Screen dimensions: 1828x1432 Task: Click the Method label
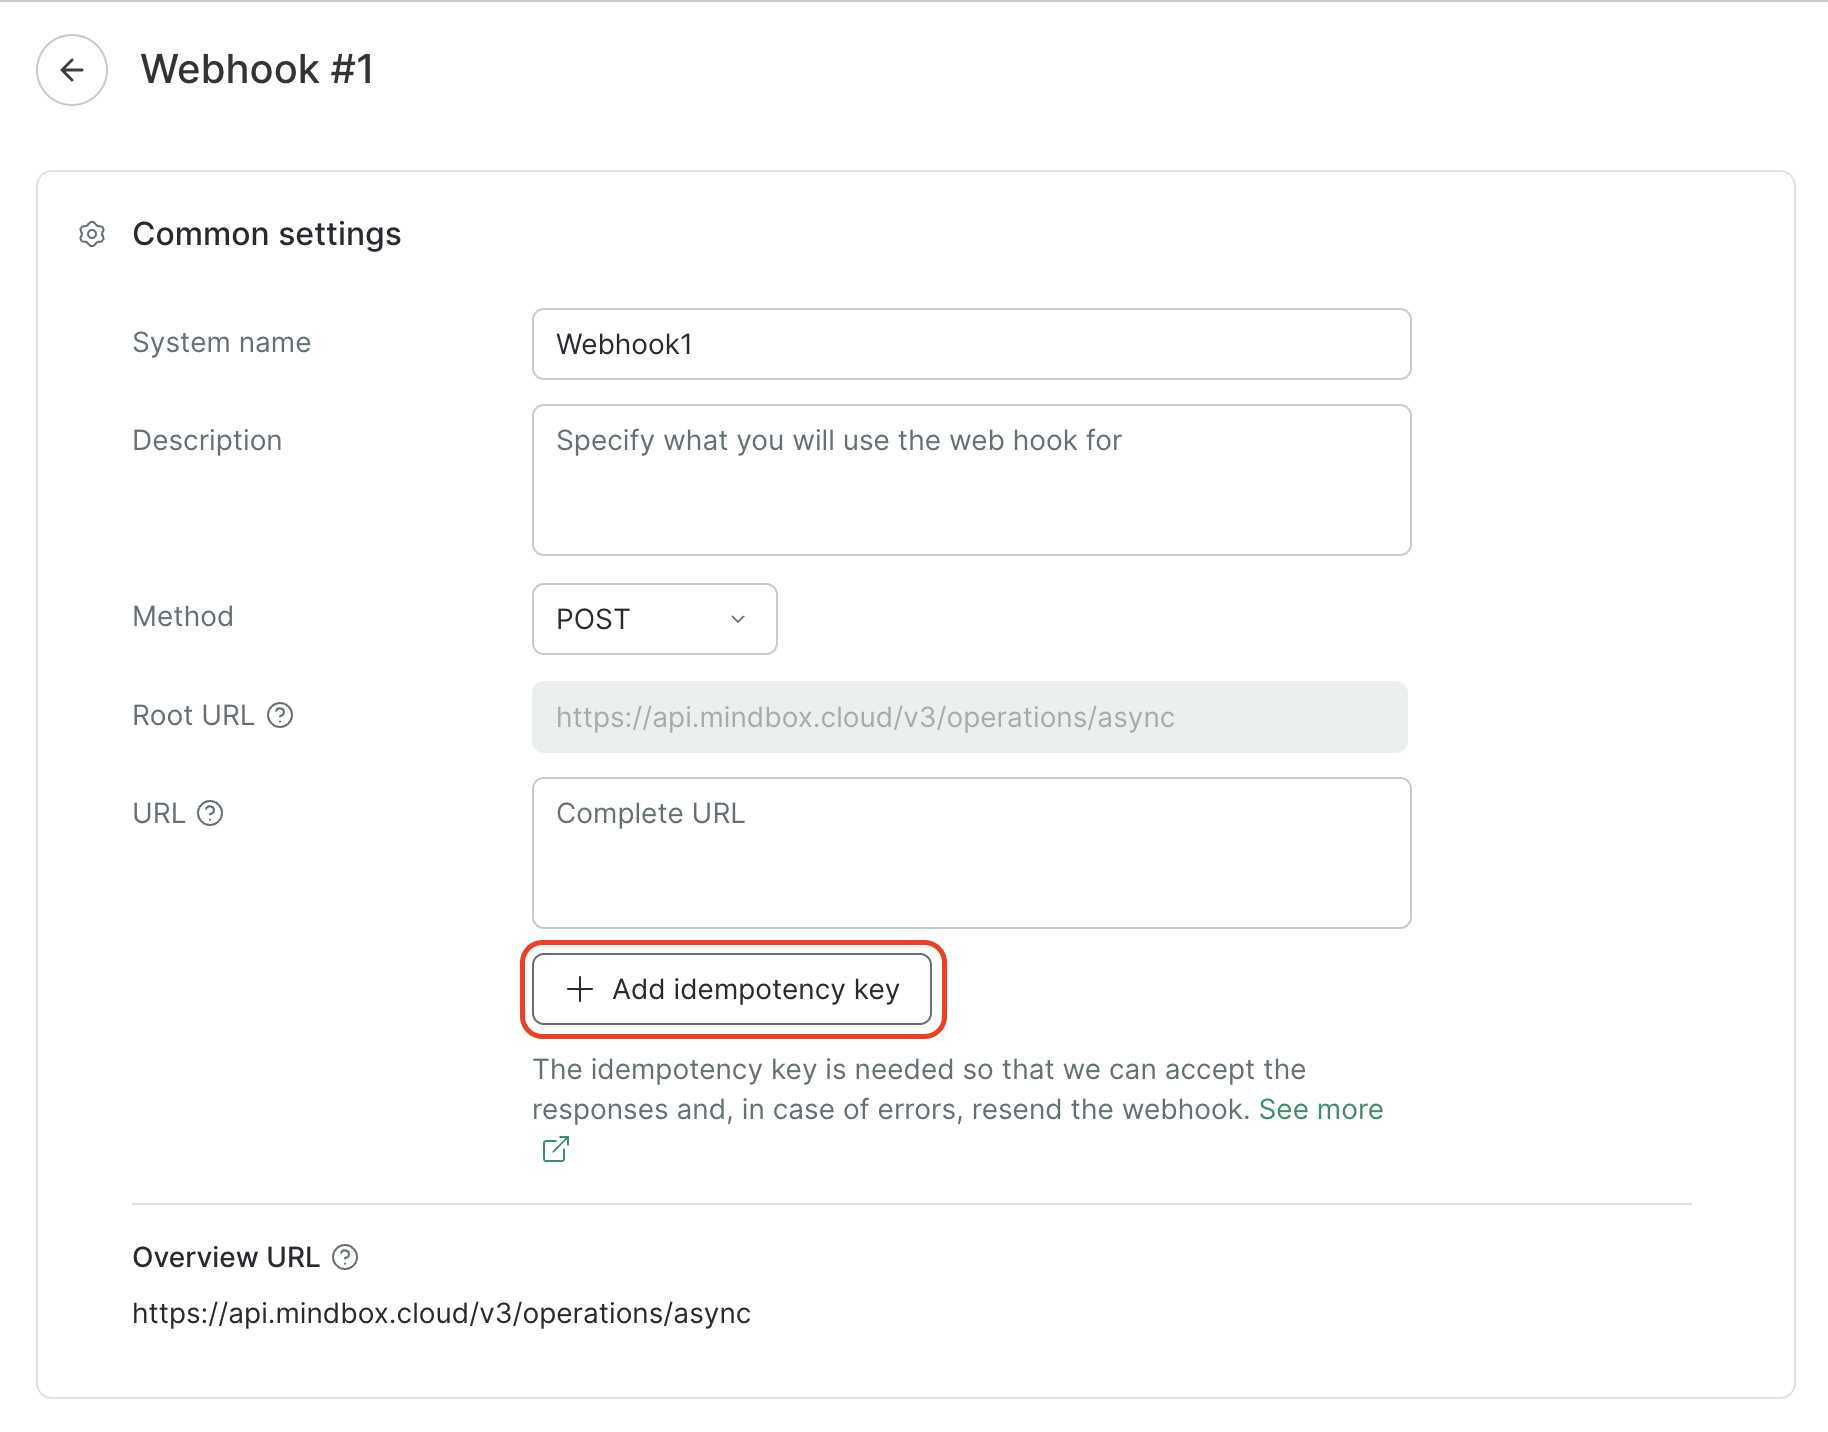click(183, 616)
